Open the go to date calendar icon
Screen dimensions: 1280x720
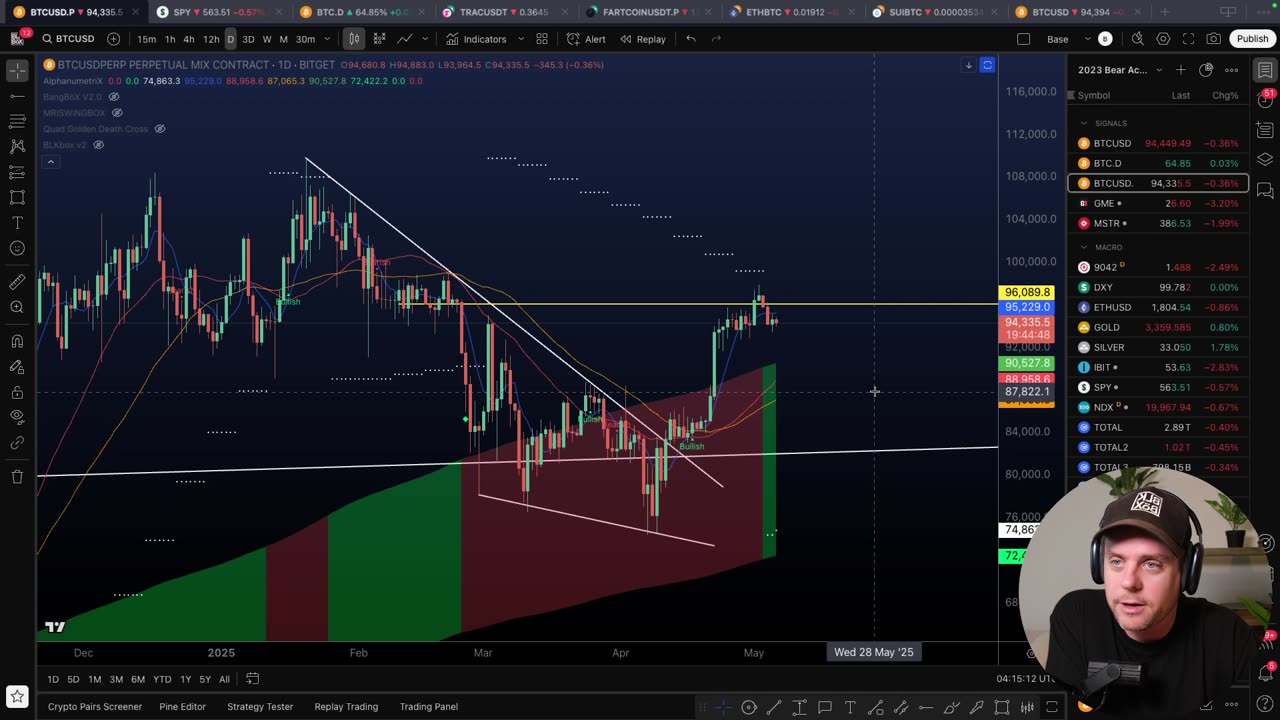[x=253, y=679]
